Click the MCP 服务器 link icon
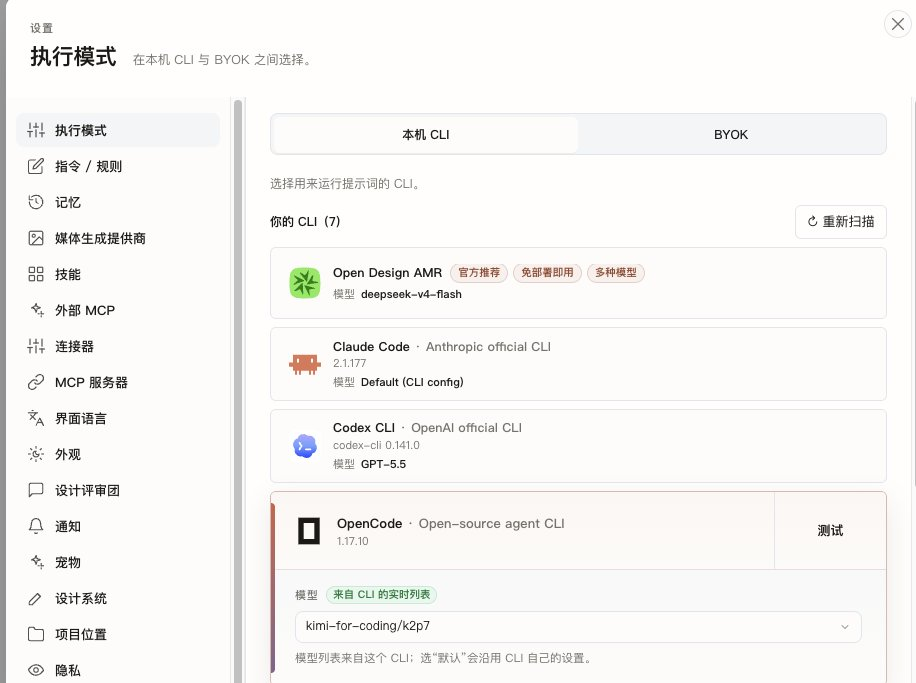The width and height of the screenshot is (916, 683). (x=36, y=382)
